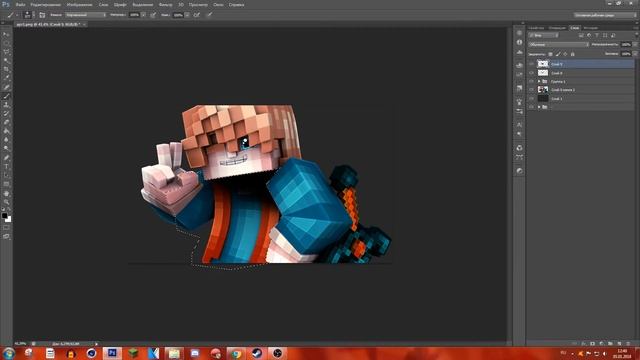Select the Path Selection tool

(6, 175)
